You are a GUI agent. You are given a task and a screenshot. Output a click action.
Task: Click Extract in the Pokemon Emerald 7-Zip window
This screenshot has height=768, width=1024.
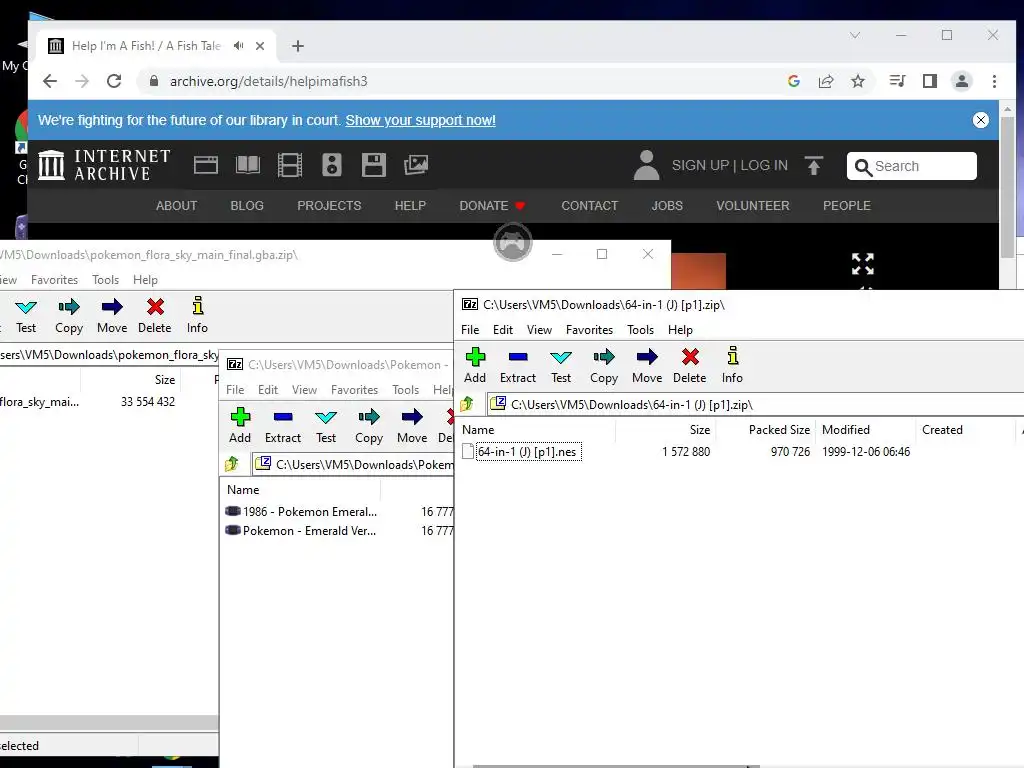point(283,425)
